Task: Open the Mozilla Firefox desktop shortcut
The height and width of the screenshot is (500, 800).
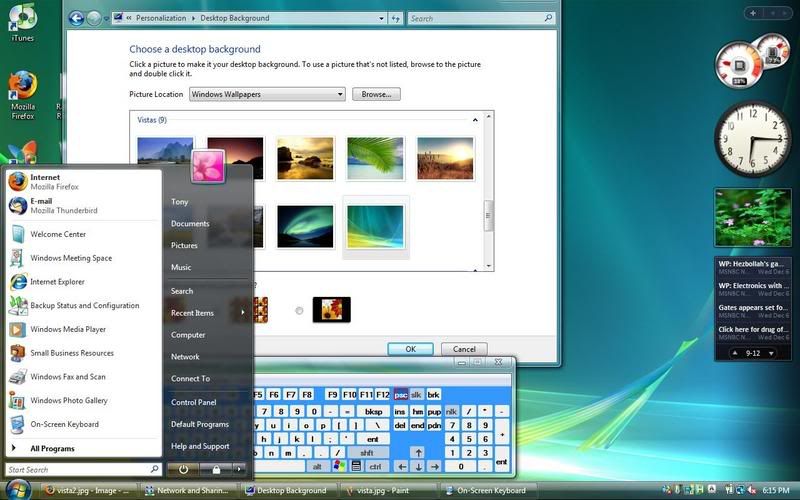Action: (x=22, y=96)
